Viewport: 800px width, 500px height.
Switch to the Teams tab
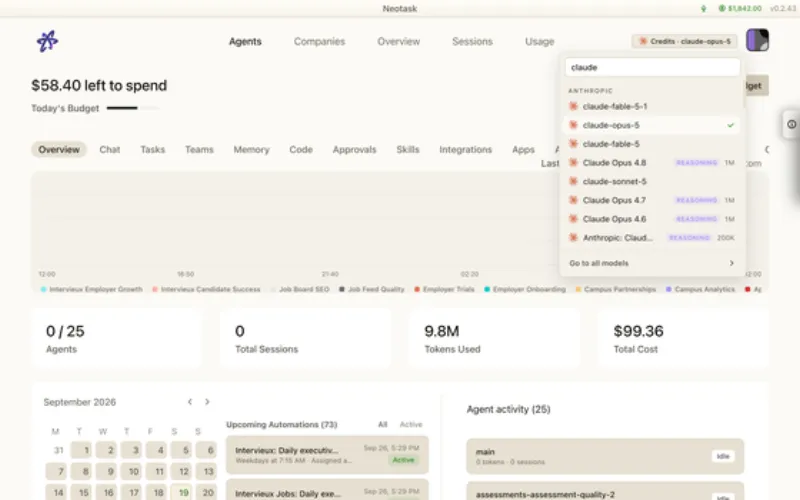tap(199, 149)
